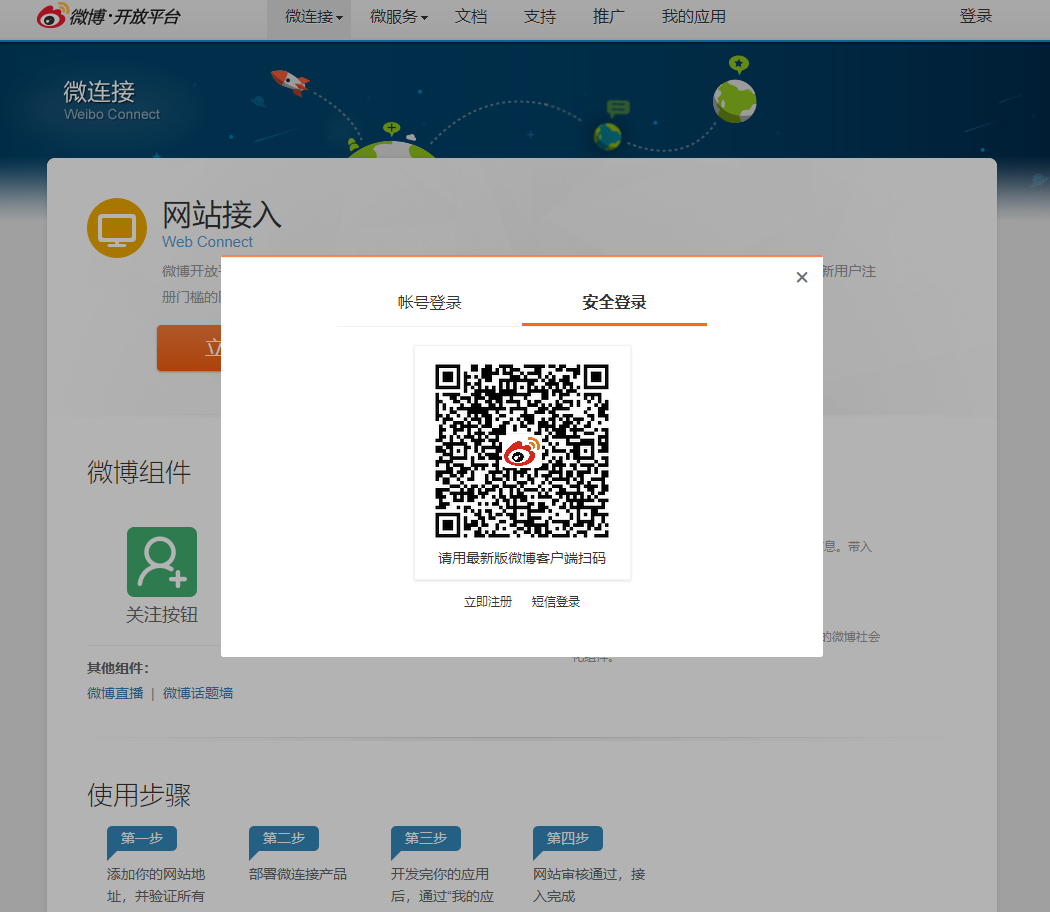Click the 第四步 step badge

click(568, 839)
